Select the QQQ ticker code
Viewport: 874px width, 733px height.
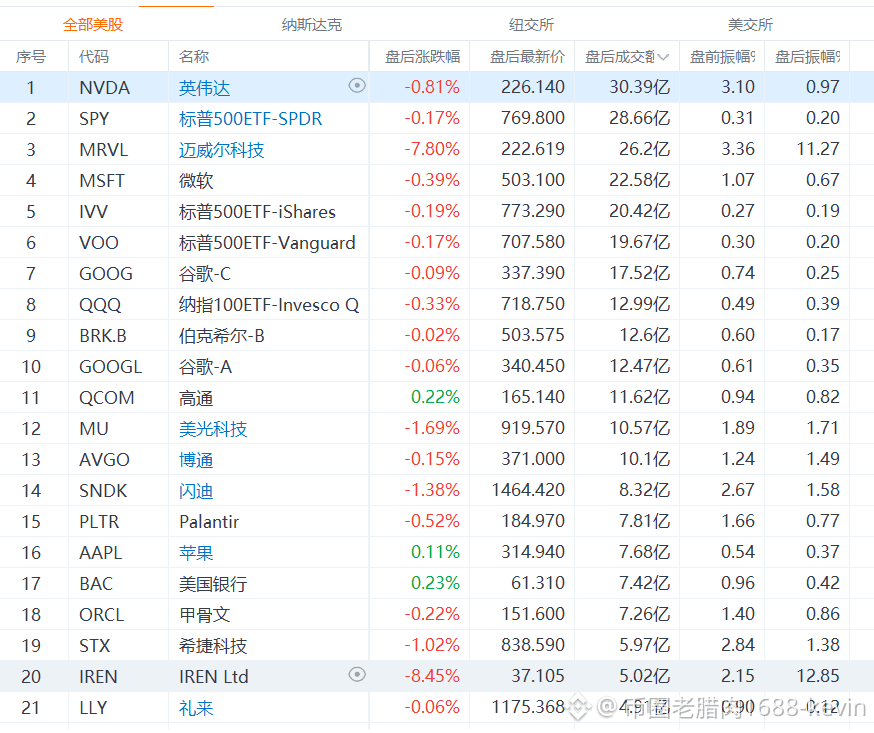pyautogui.click(x=100, y=305)
